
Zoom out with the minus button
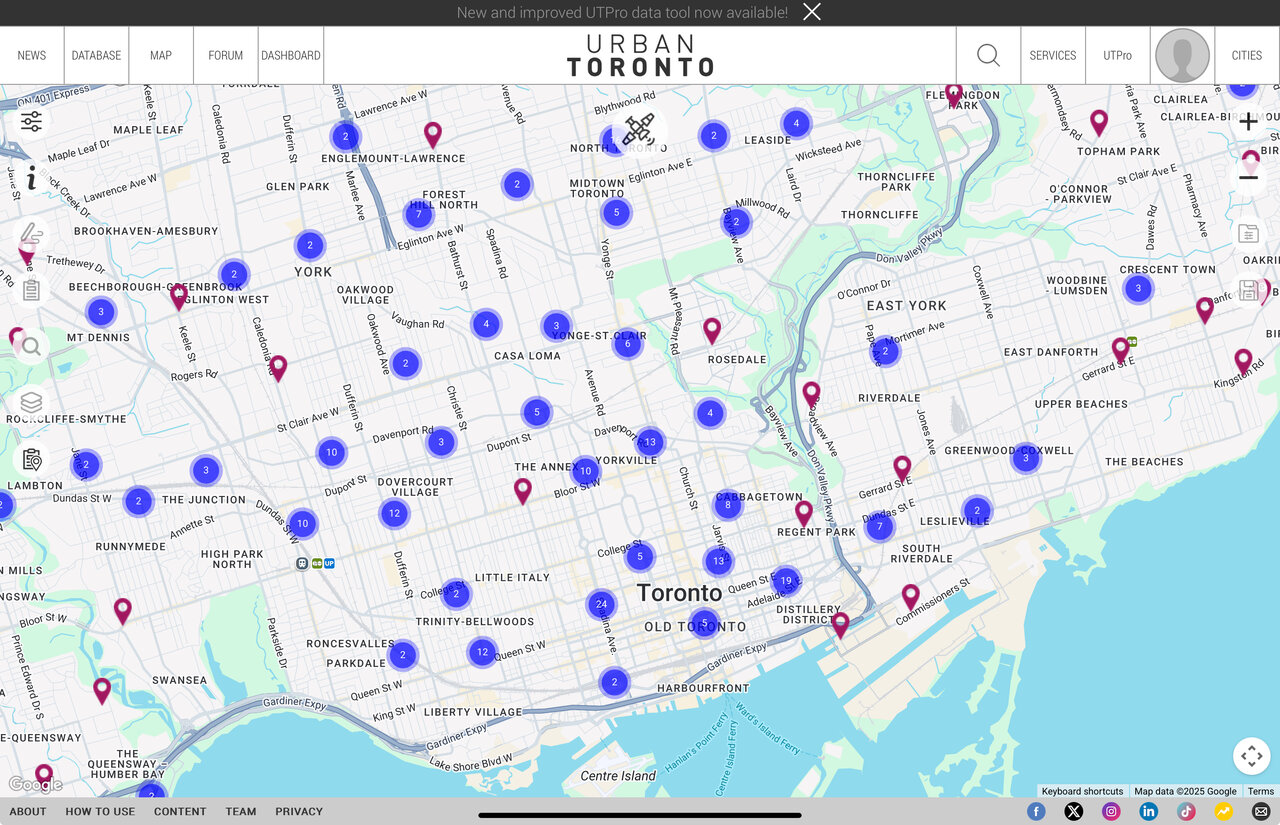click(x=1248, y=178)
